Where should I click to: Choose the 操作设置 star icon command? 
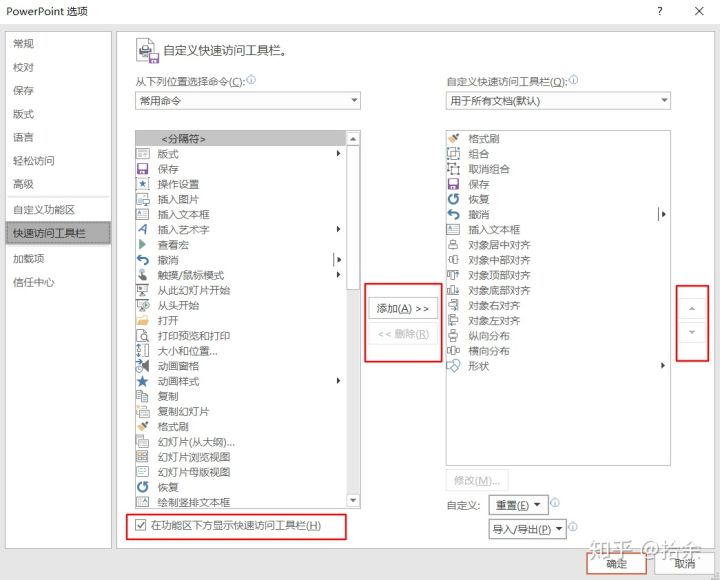pyautogui.click(x=143, y=184)
